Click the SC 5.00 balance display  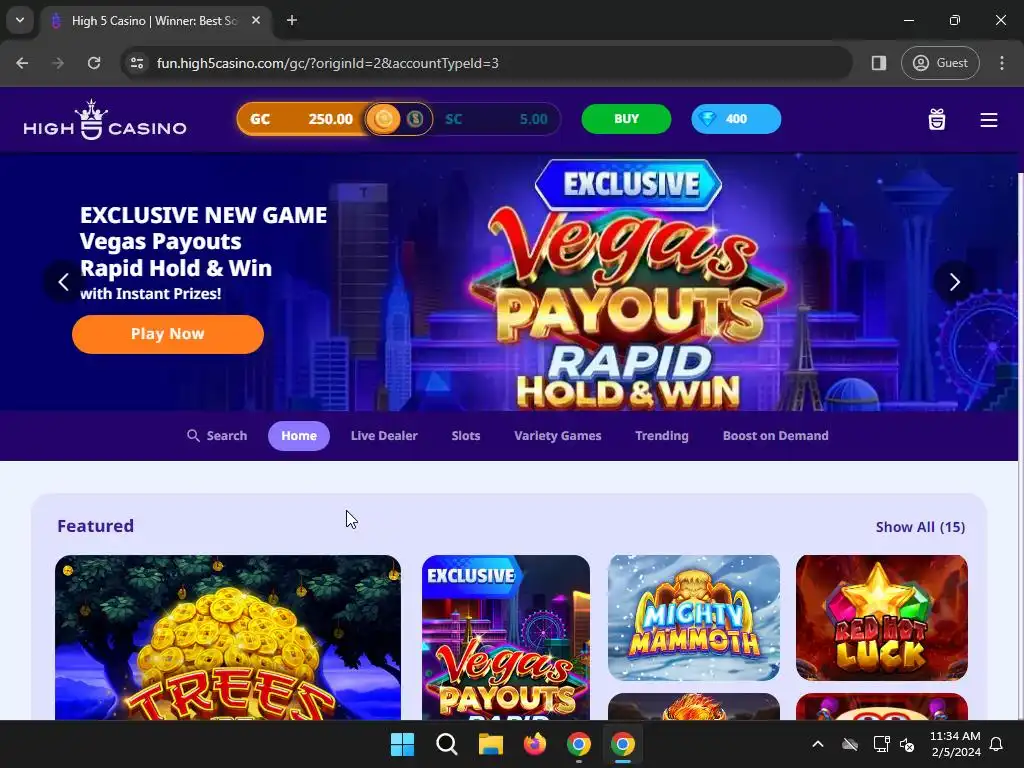[x=496, y=119]
